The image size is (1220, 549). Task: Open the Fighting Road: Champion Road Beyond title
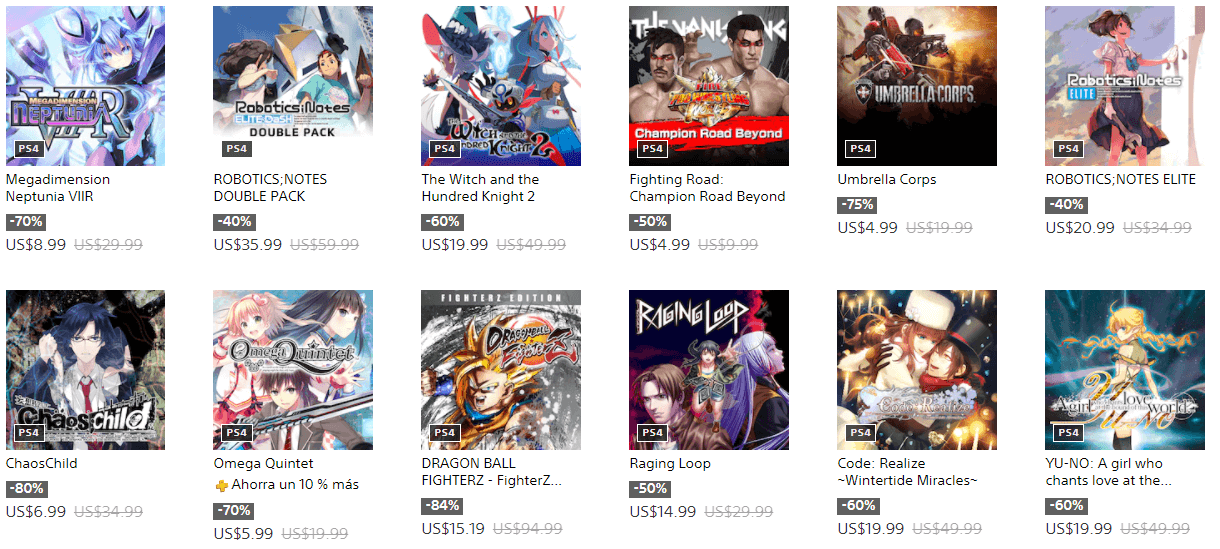pos(708,188)
